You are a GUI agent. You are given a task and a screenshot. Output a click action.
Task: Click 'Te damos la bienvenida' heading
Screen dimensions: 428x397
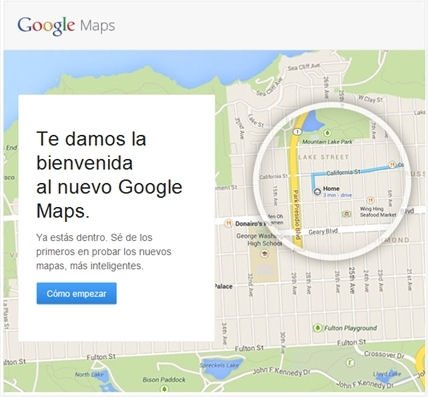click(91, 151)
